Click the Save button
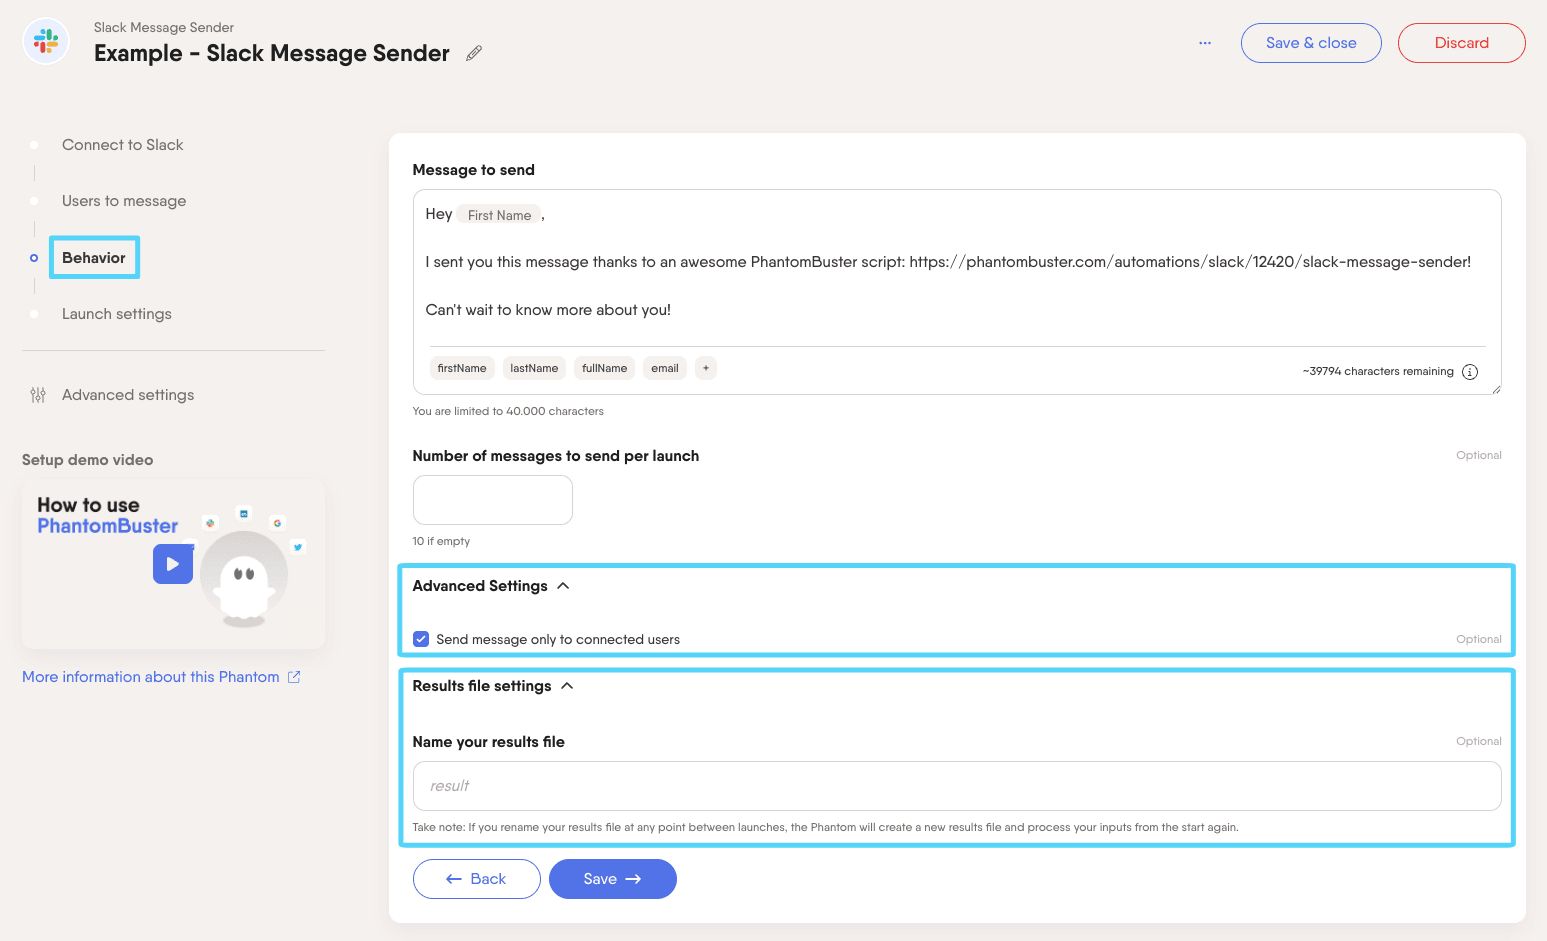Image resolution: width=1547 pixels, height=941 pixels. click(612, 879)
